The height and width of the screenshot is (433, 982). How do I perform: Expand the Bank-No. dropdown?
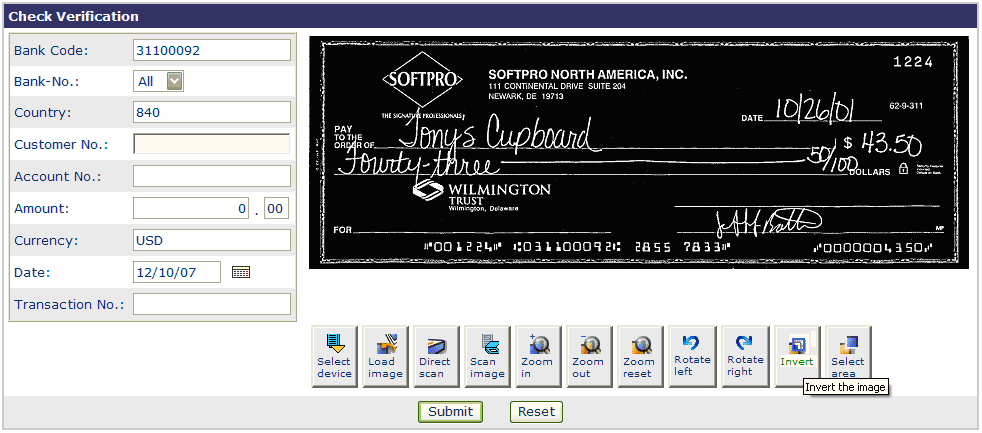pos(175,81)
